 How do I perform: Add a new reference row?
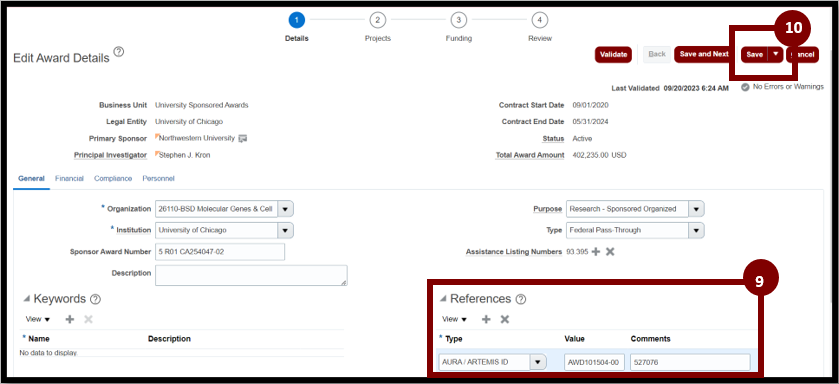486,319
